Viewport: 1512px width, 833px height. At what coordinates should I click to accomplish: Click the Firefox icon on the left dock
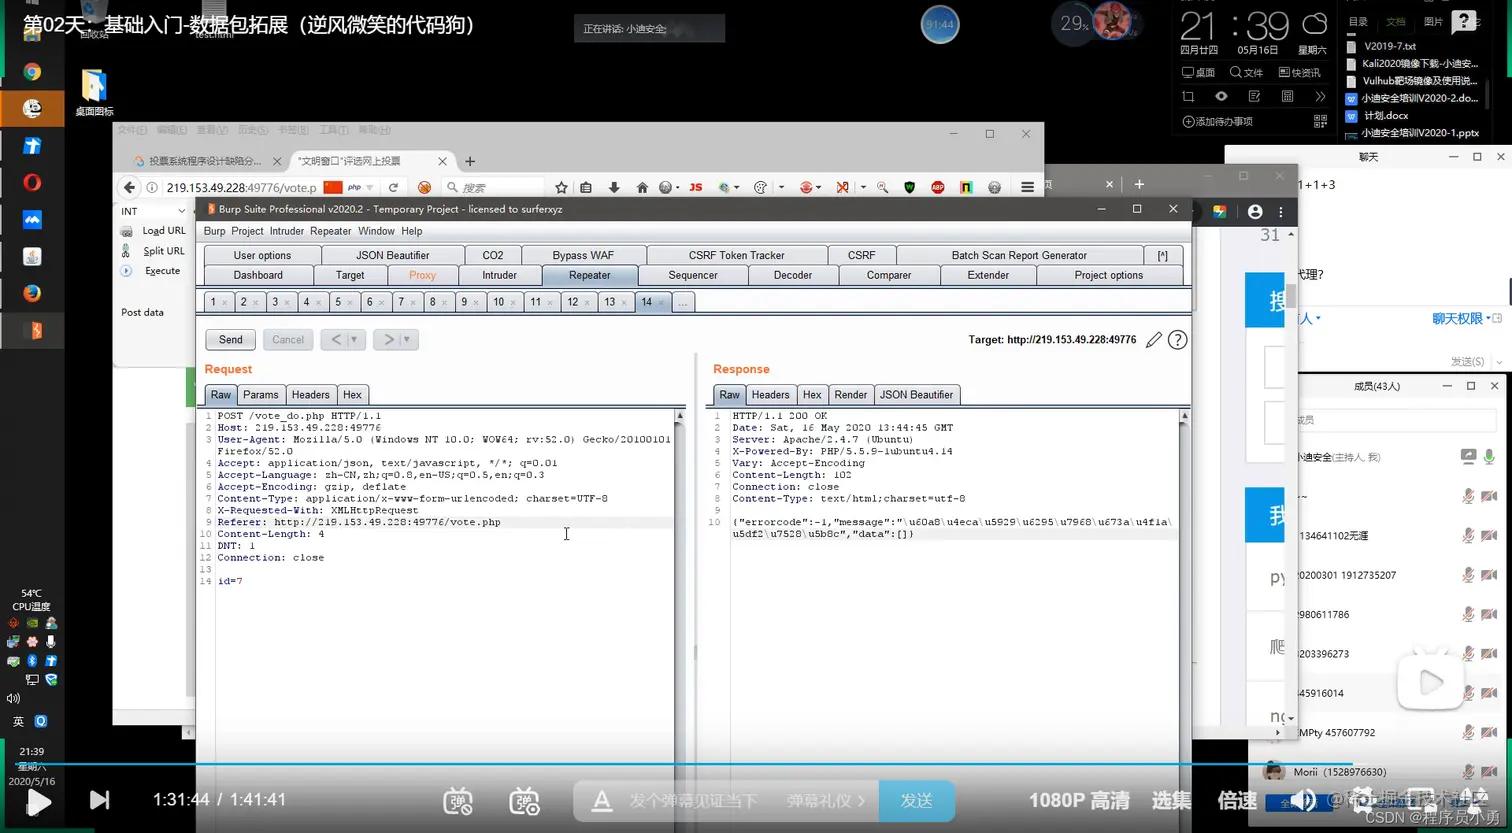(x=32, y=293)
